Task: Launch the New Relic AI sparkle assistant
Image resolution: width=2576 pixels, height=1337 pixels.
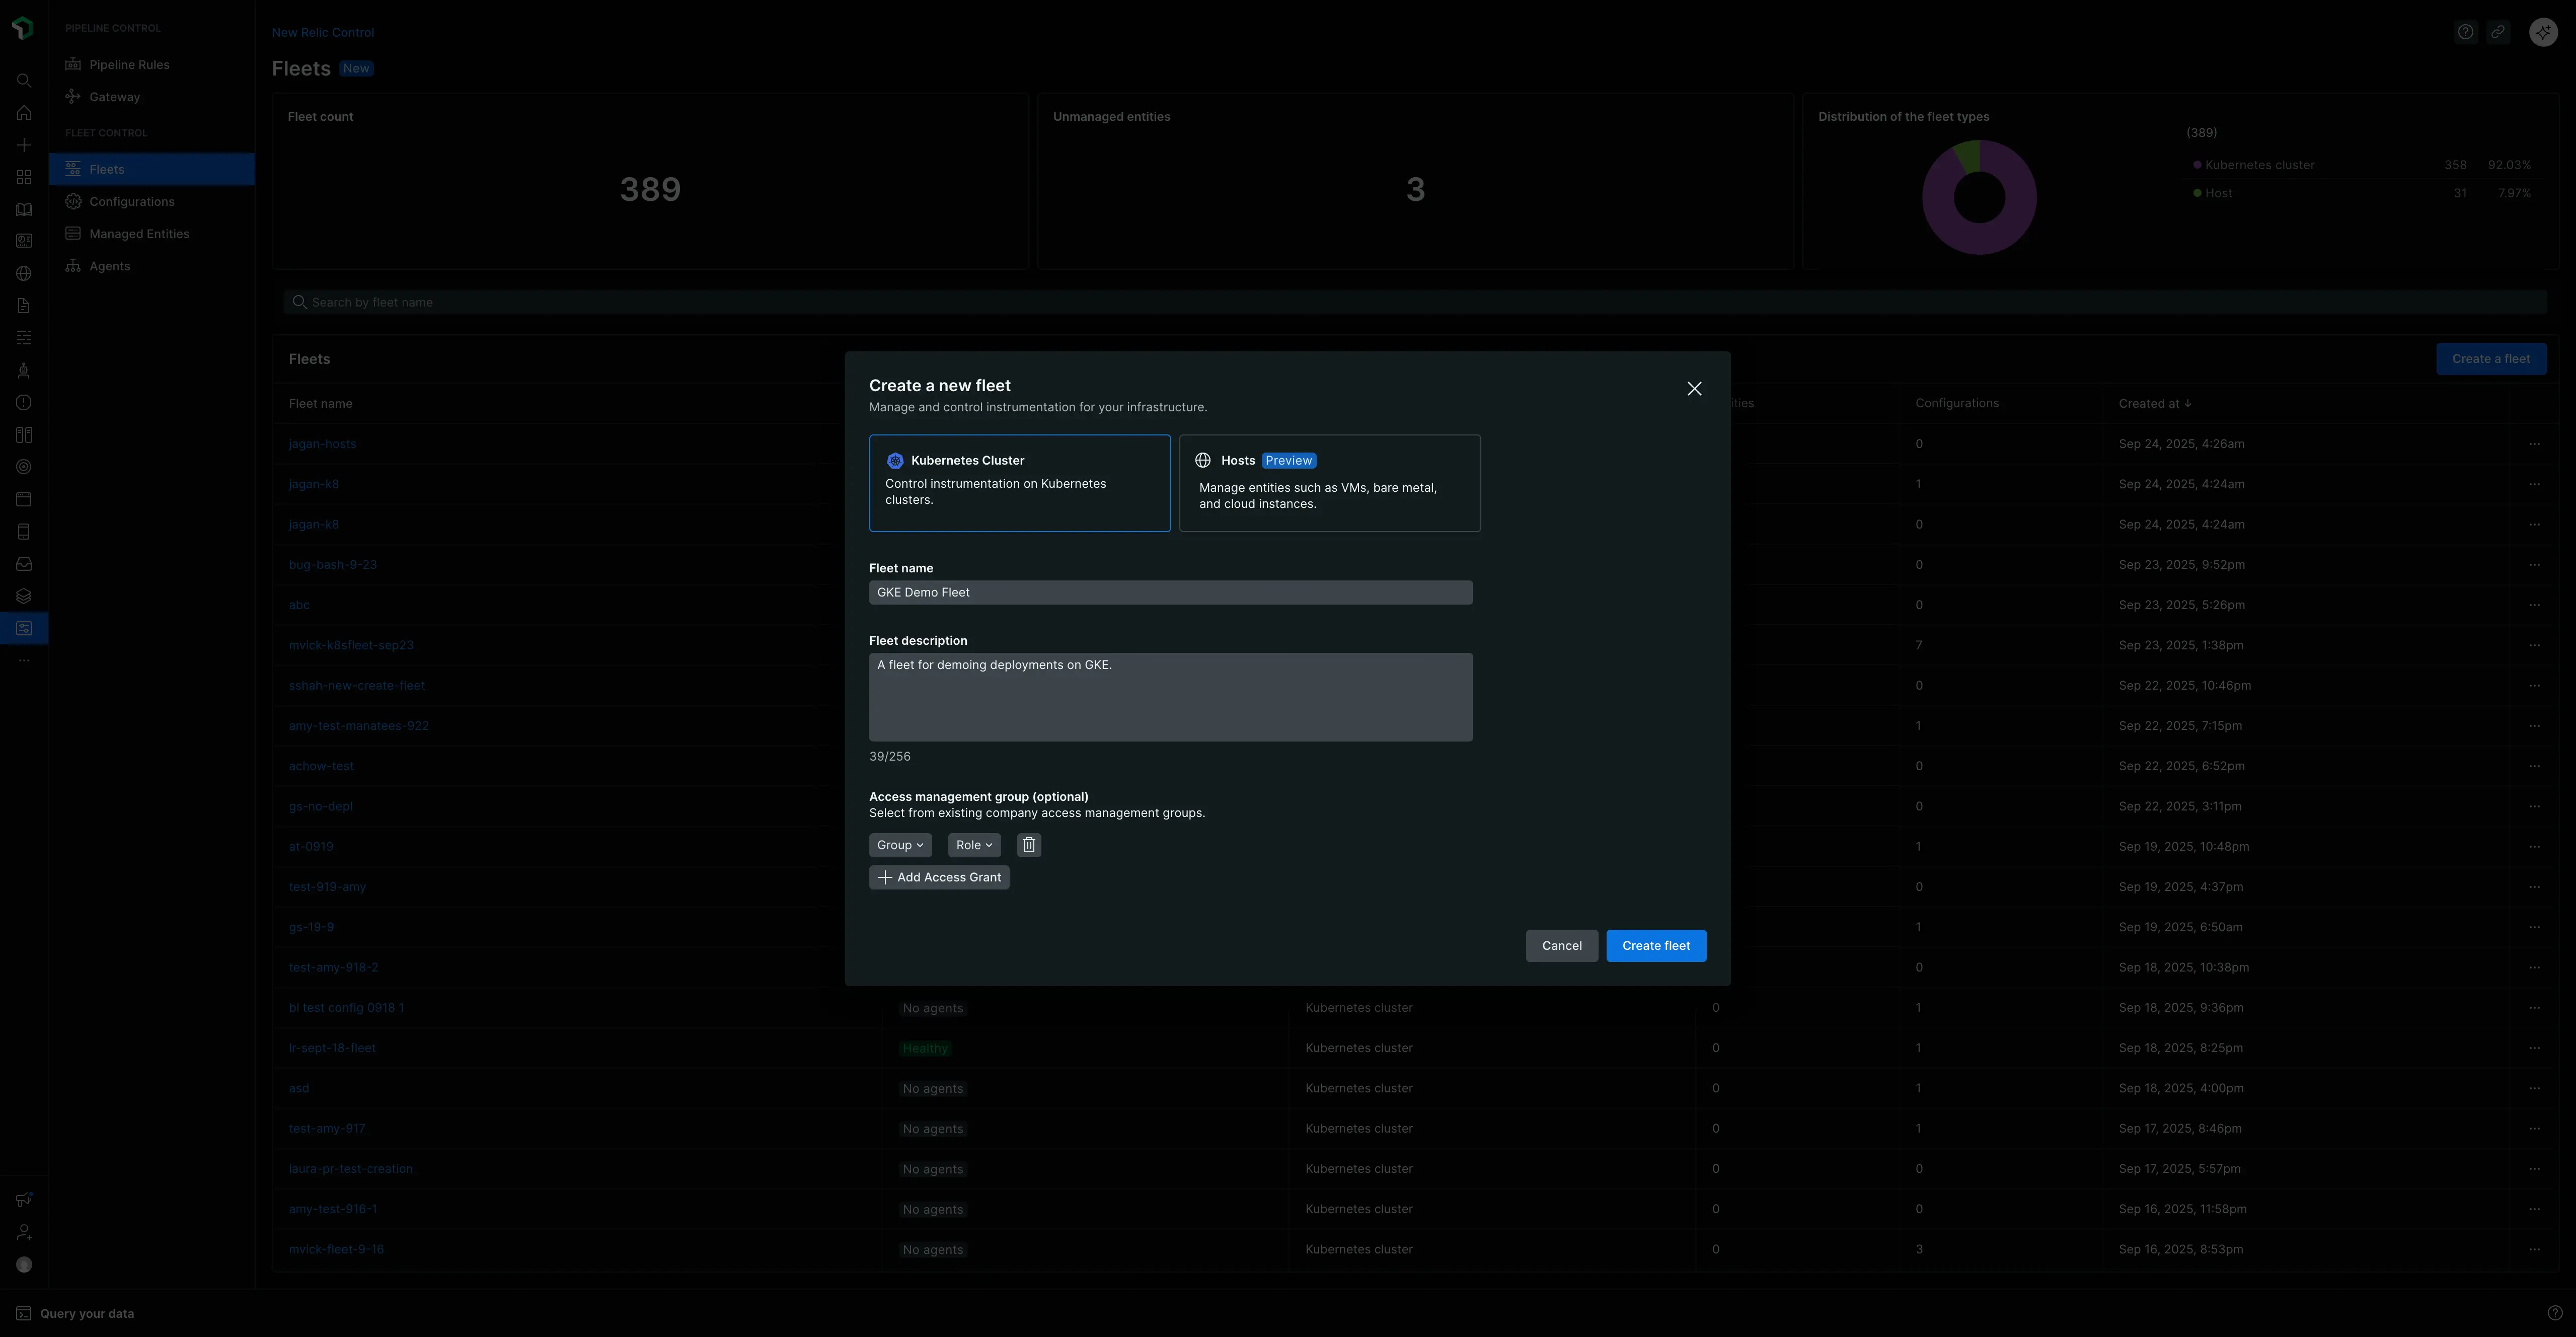Action: tap(2542, 31)
